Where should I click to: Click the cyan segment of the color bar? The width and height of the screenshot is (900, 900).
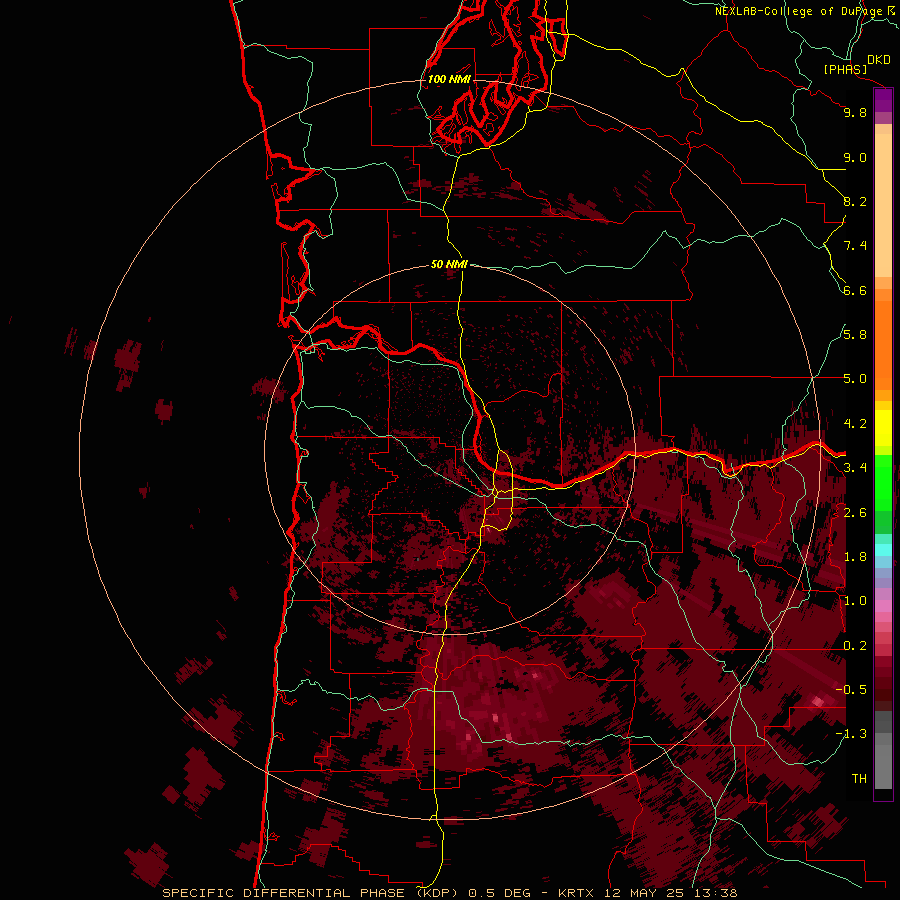pyautogui.click(x=883, y=550)
